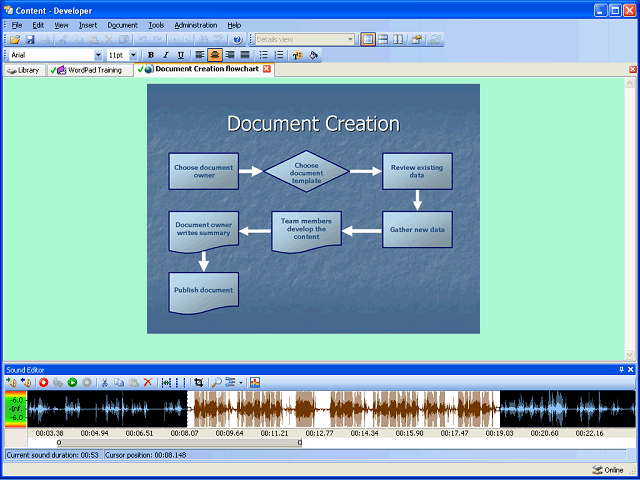Insert a bulleted list
Viewport: 640px width, 480px height.
(x=264, y=55)
